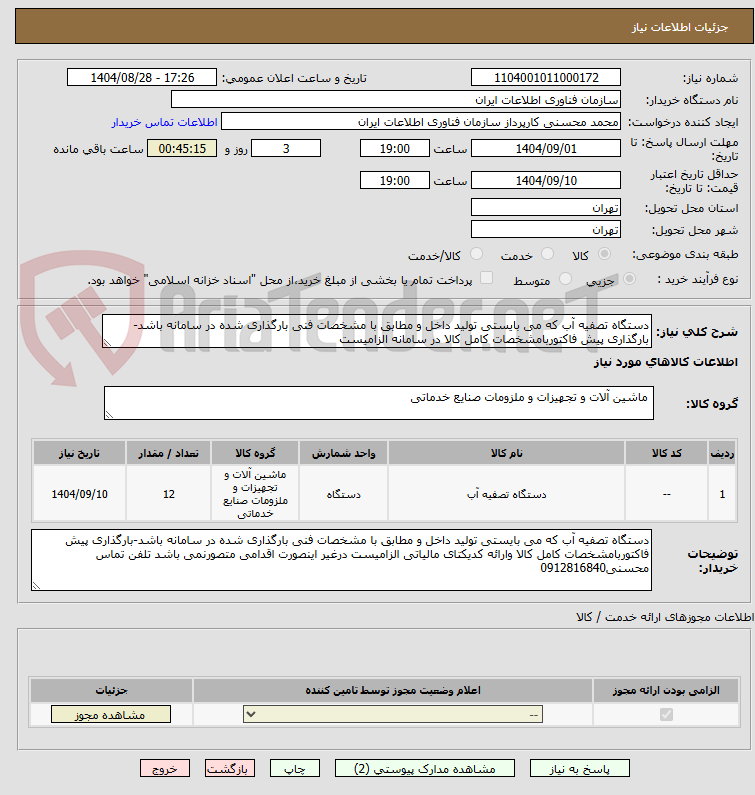Click the response deadline date 1404/09/01
This screenshot has height=795, width=755.
[546, 149]
